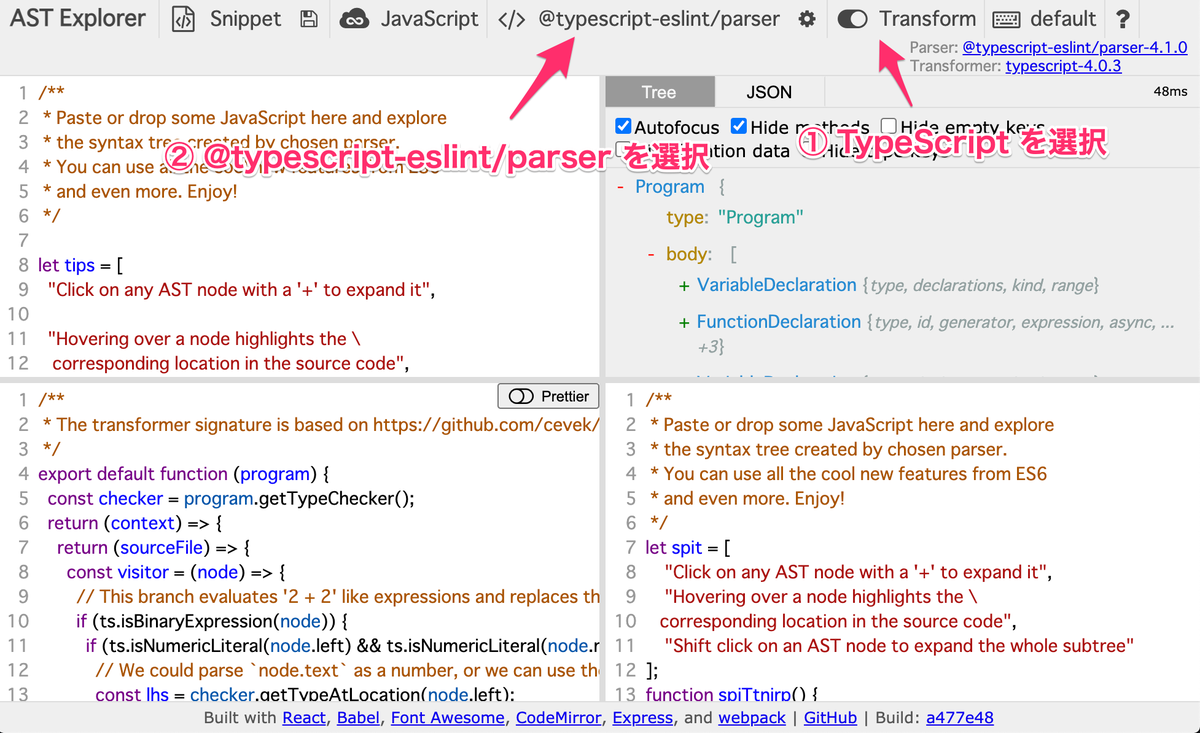
Task: Click the 'if (ts.isBinaryExpression(node)) {' line
Action: point(212,621)
